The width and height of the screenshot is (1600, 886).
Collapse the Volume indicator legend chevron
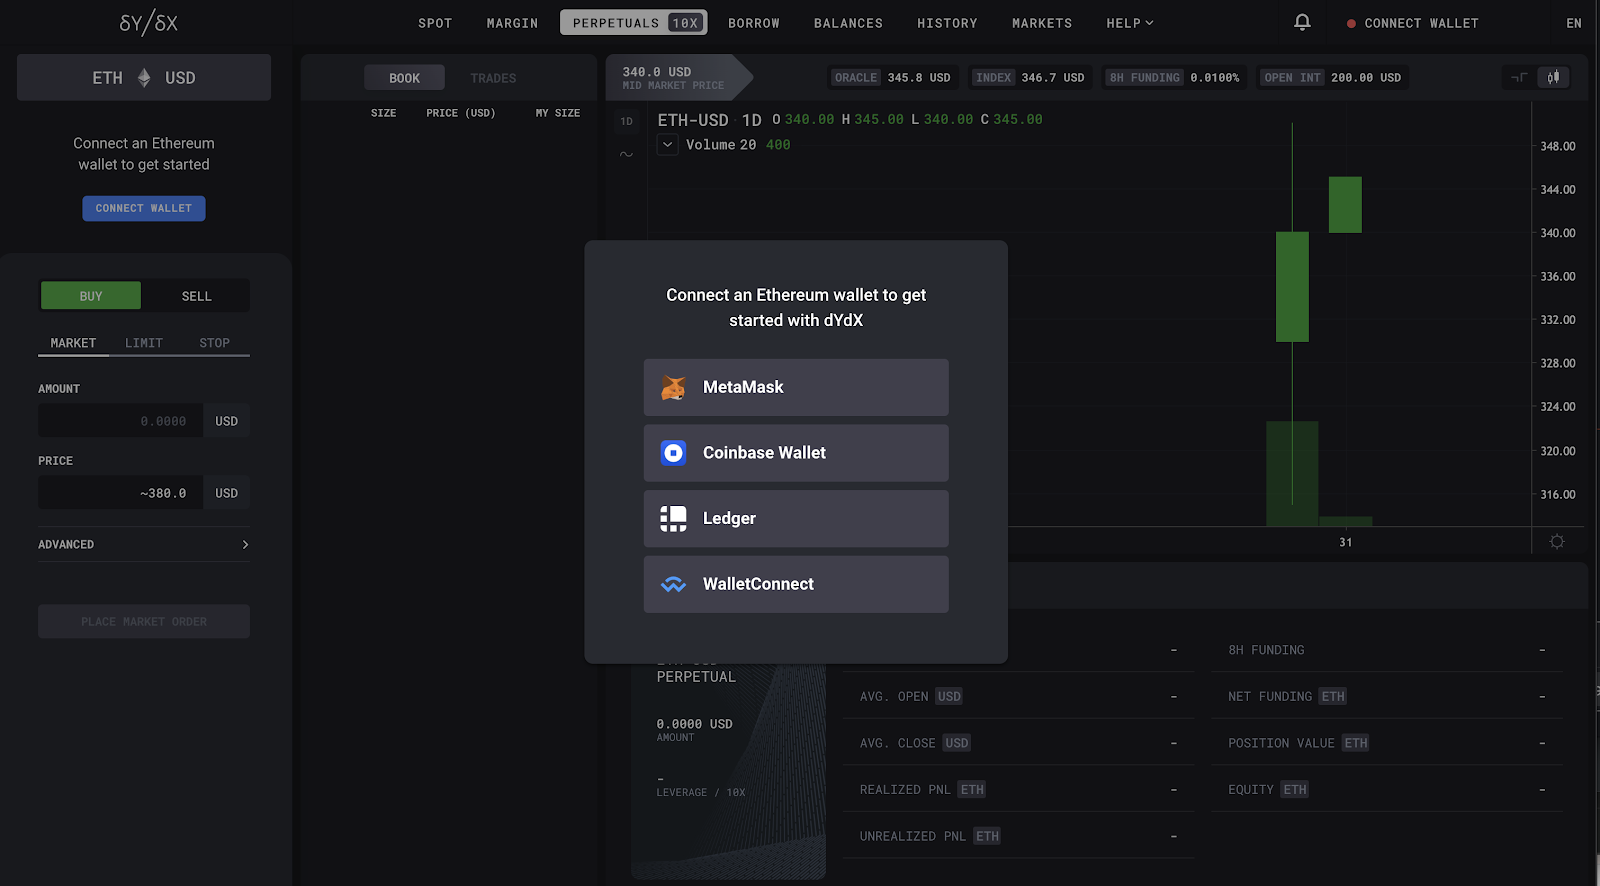[668, 145]
